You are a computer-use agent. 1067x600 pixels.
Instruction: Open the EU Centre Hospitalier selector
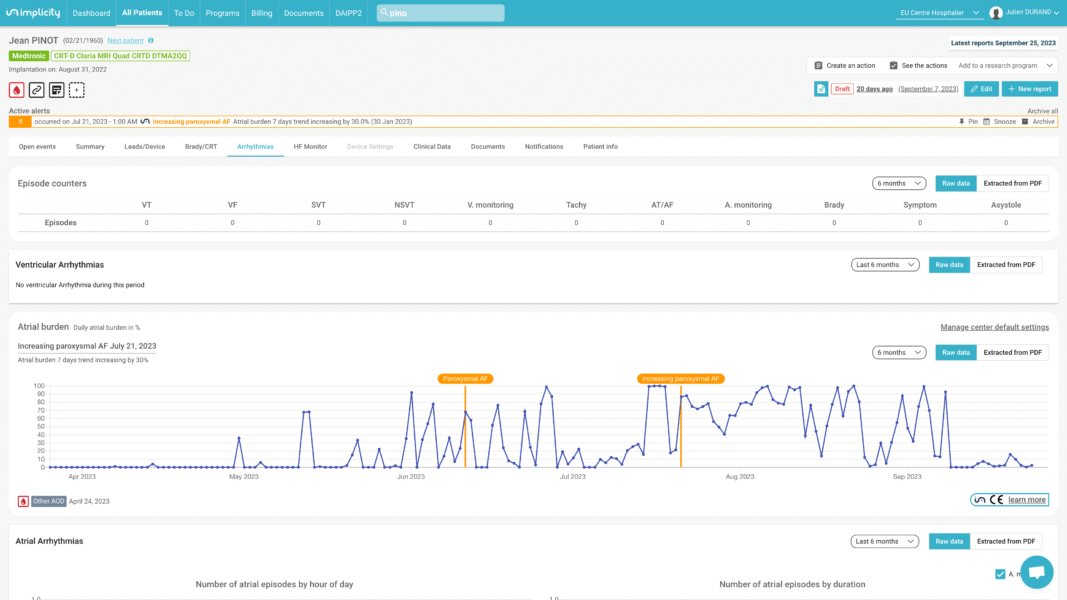938,13
